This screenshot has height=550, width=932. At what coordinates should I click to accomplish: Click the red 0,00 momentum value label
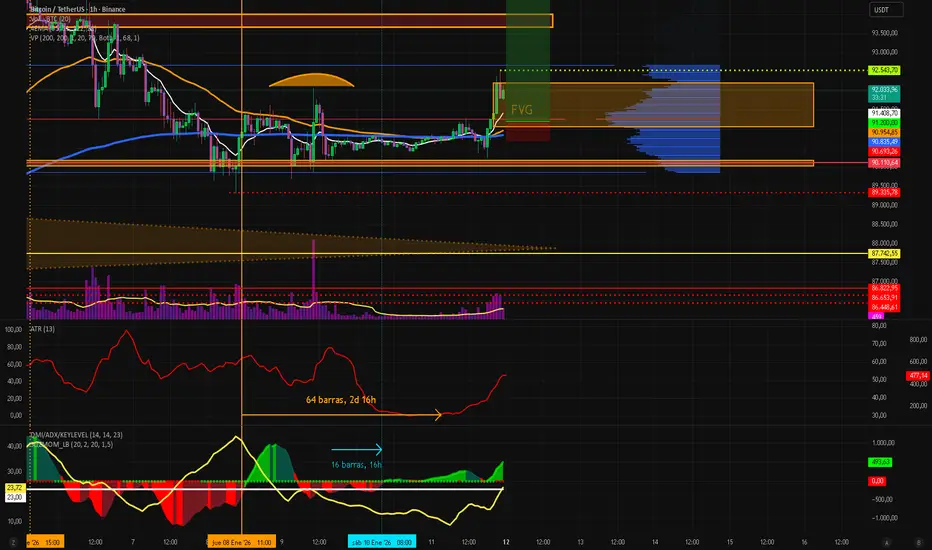coord(877,480)
